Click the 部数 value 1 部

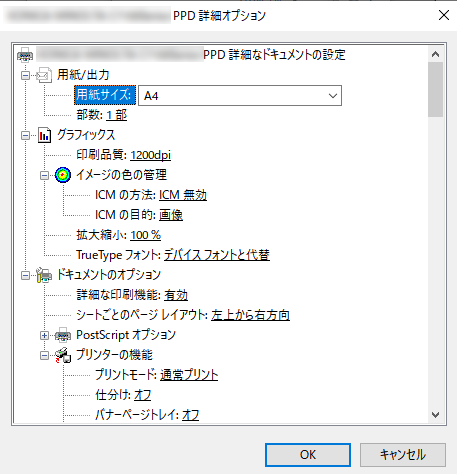click(x=117, y=115)
